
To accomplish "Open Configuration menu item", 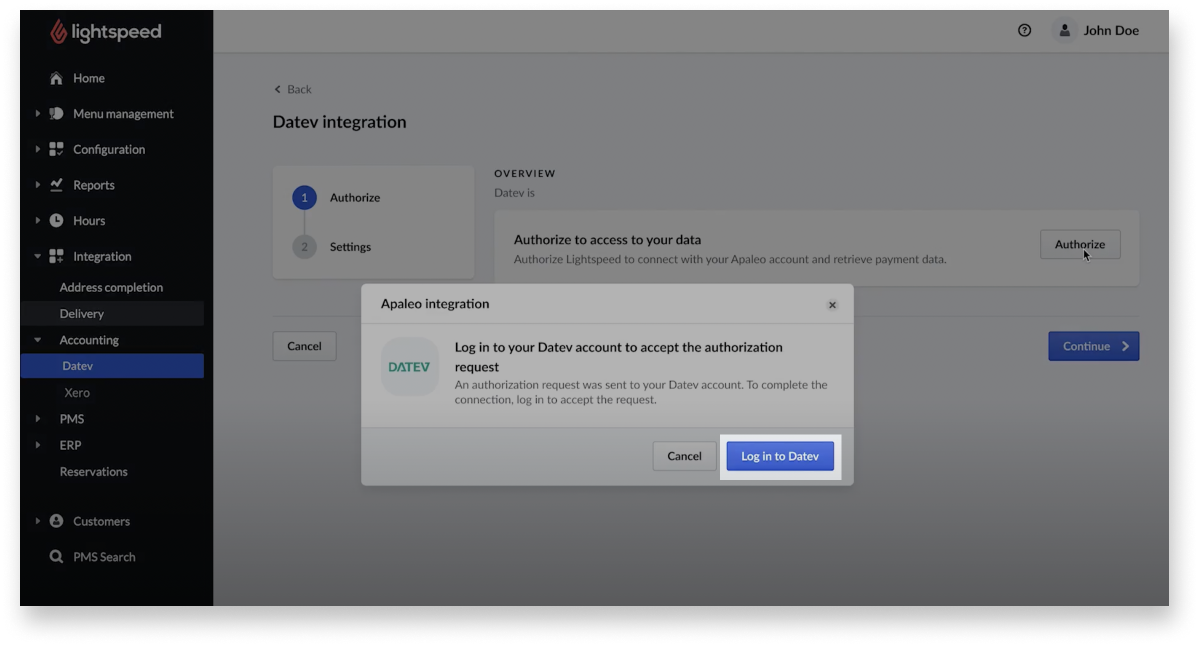I will 109,149.
